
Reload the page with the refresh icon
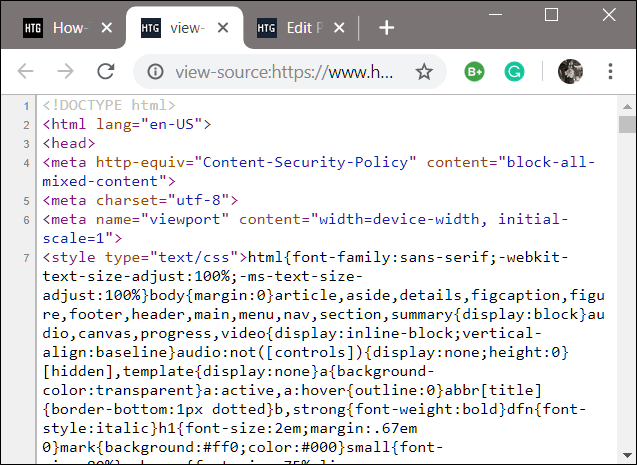(x=105, y=71)
